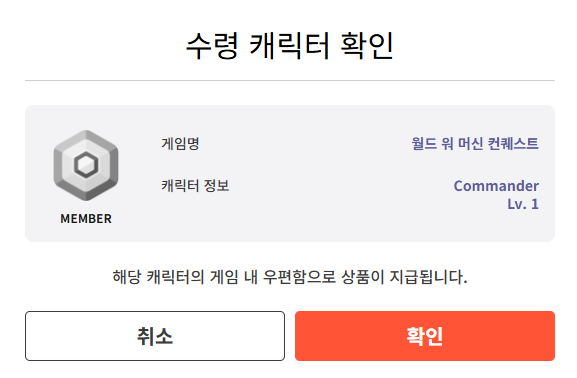Click the word 확인 in the dialog title
The height and width of the screenshot is (378, 577).
coord(367,46)
